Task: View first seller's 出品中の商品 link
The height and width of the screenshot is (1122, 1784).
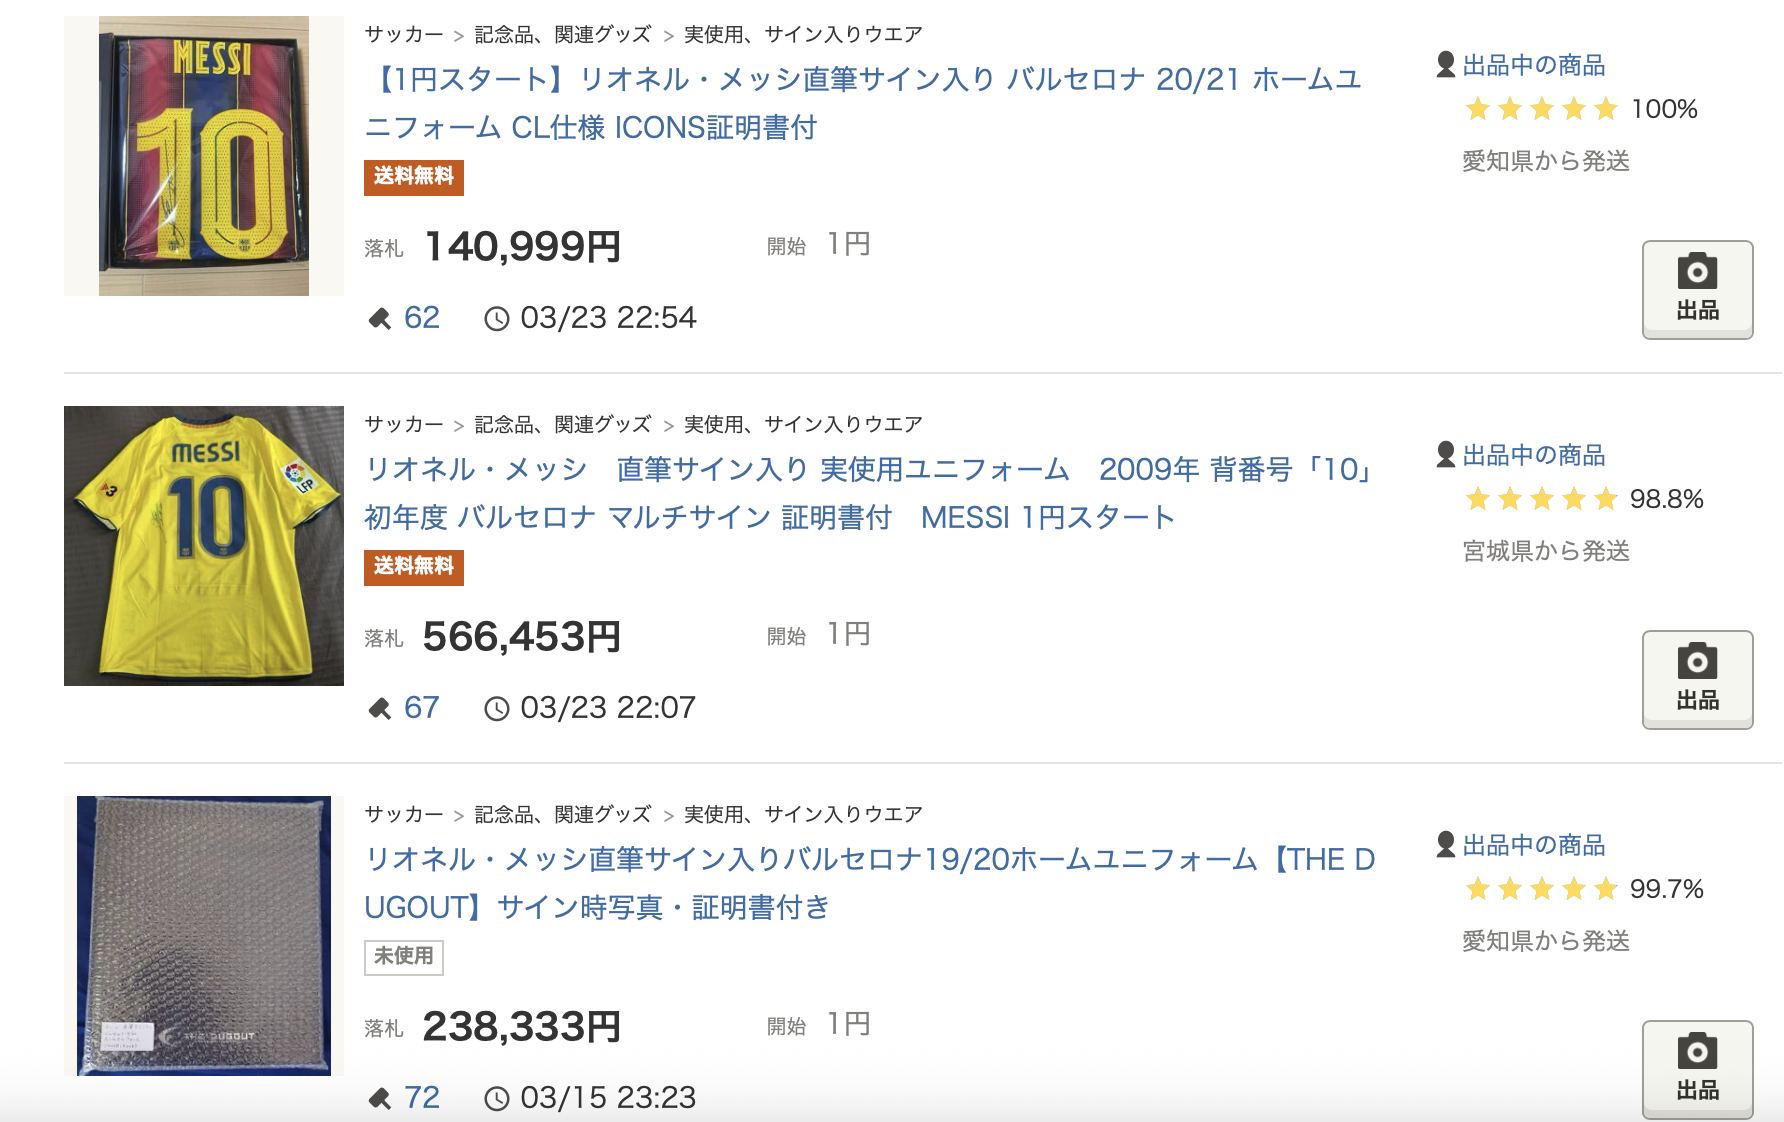Action: pos(1533,65)
